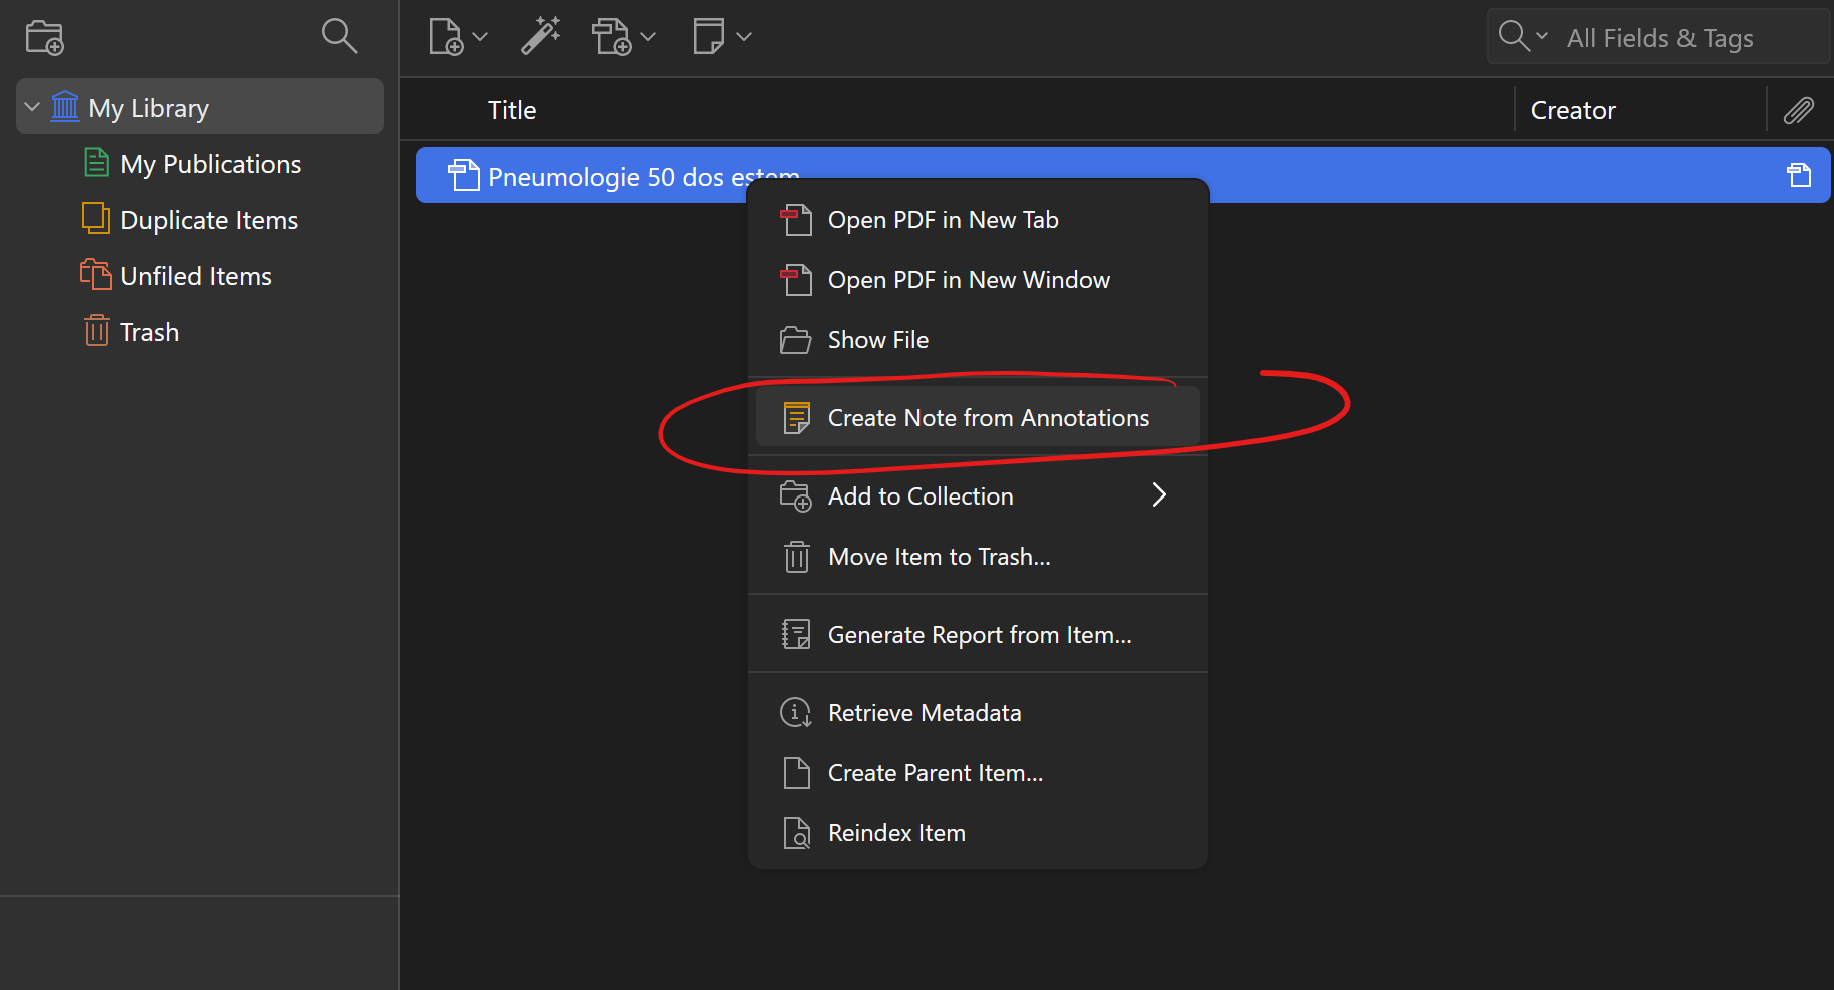Click the attachment paperclip column header
The height and width of the screenshot is (990, 1834).
1799,110
